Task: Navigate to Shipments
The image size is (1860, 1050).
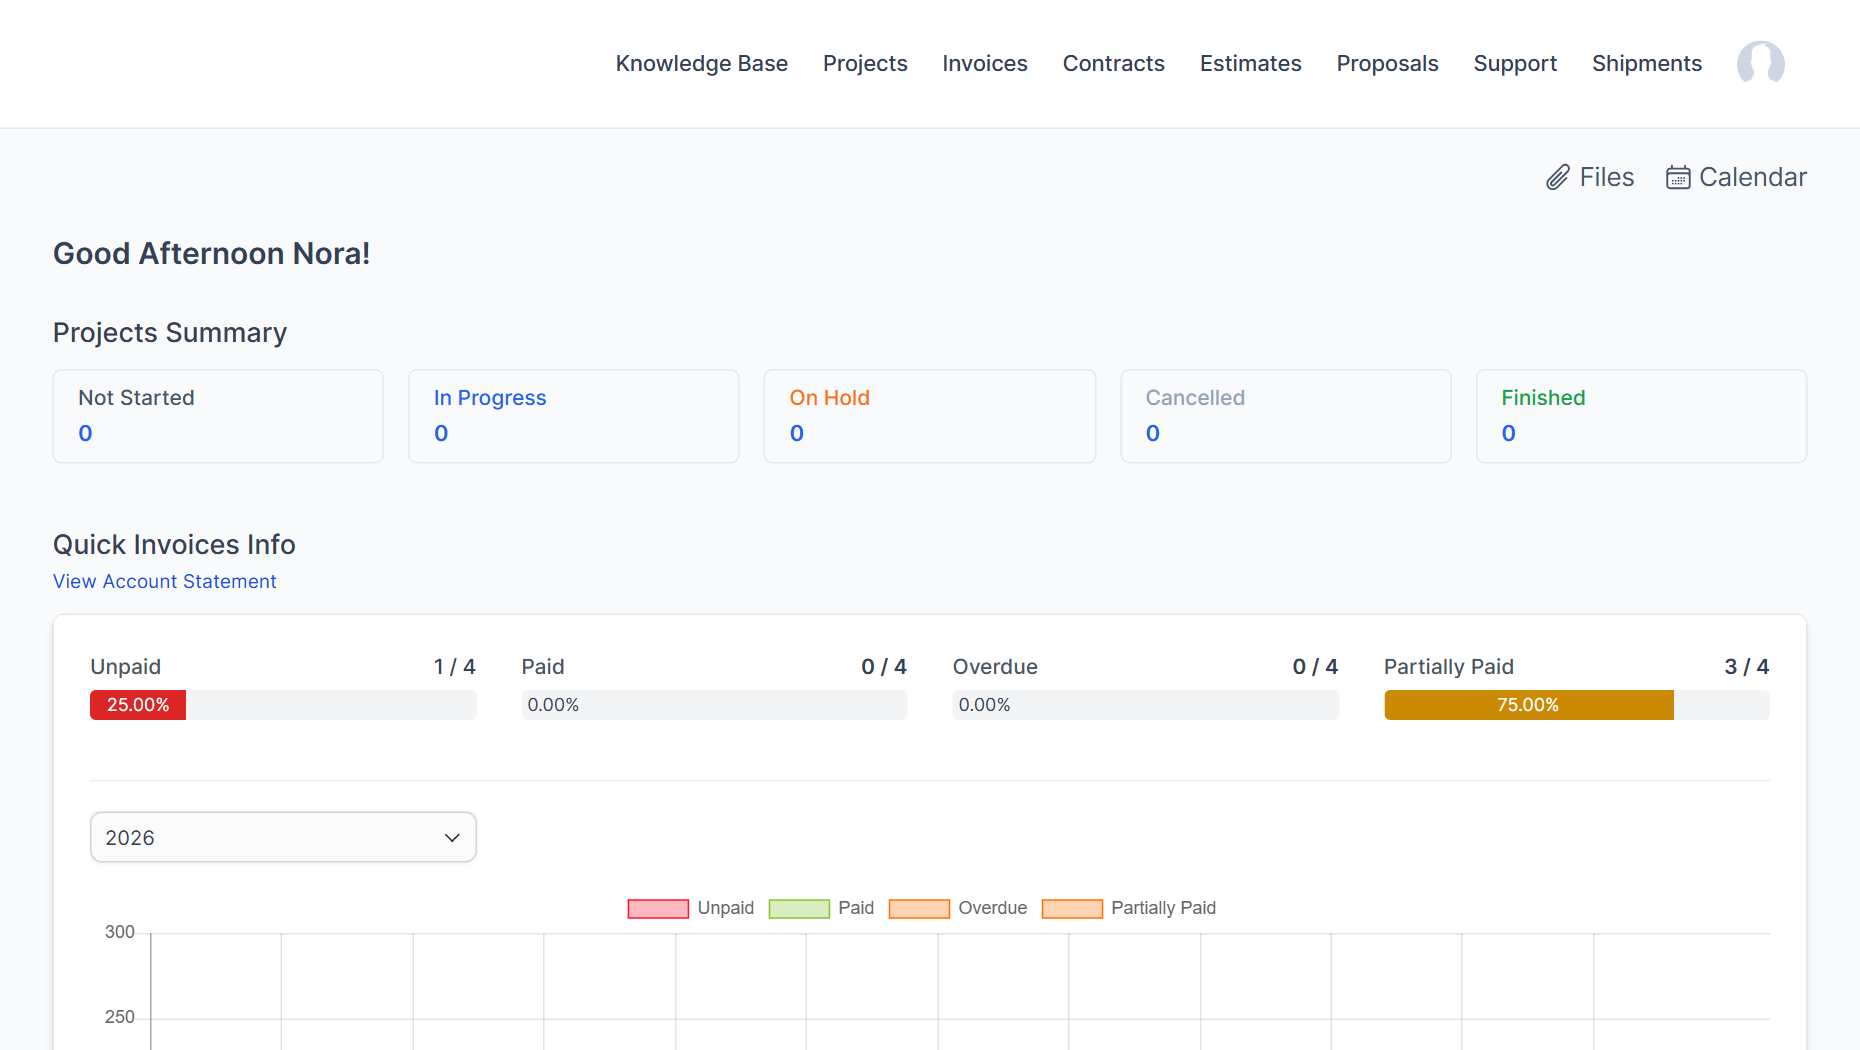Action: click(x=1646, y=63)
